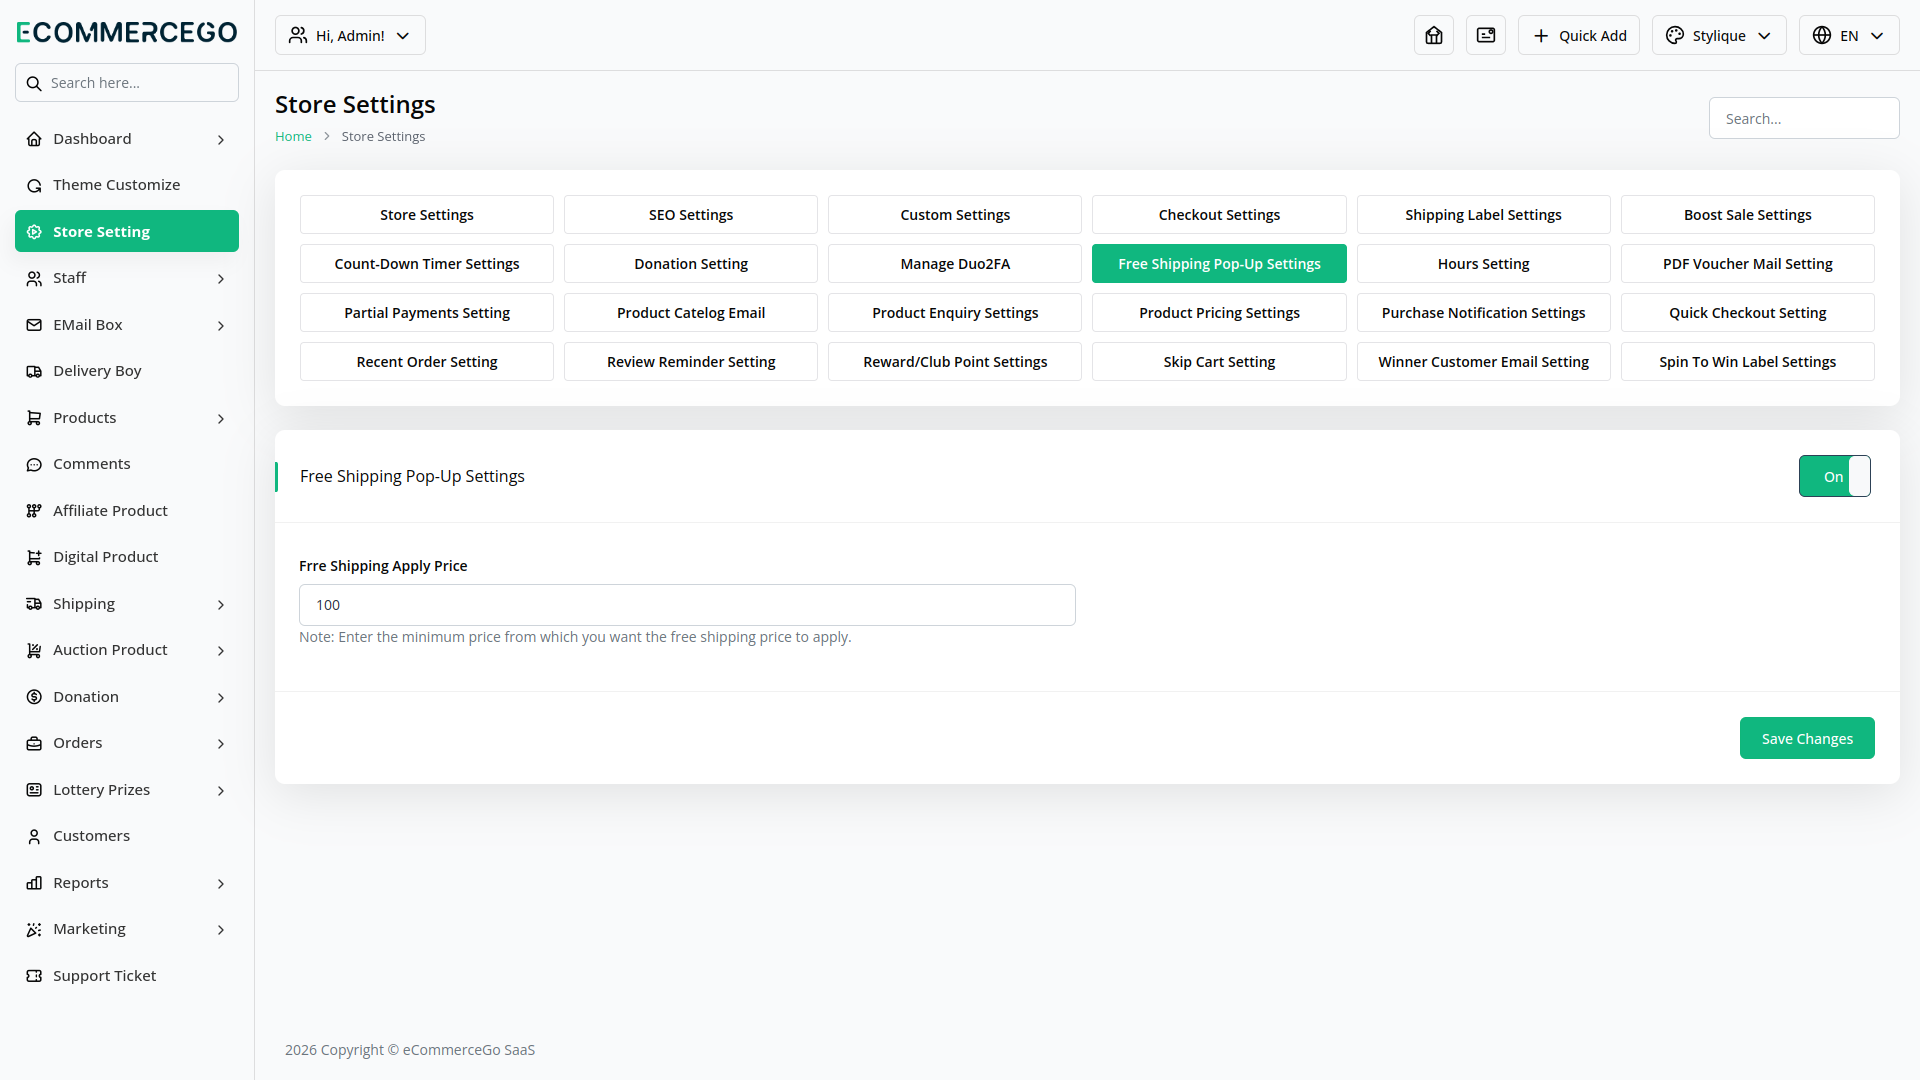
Task: Click the store home icon in header
Action: 1434,35
